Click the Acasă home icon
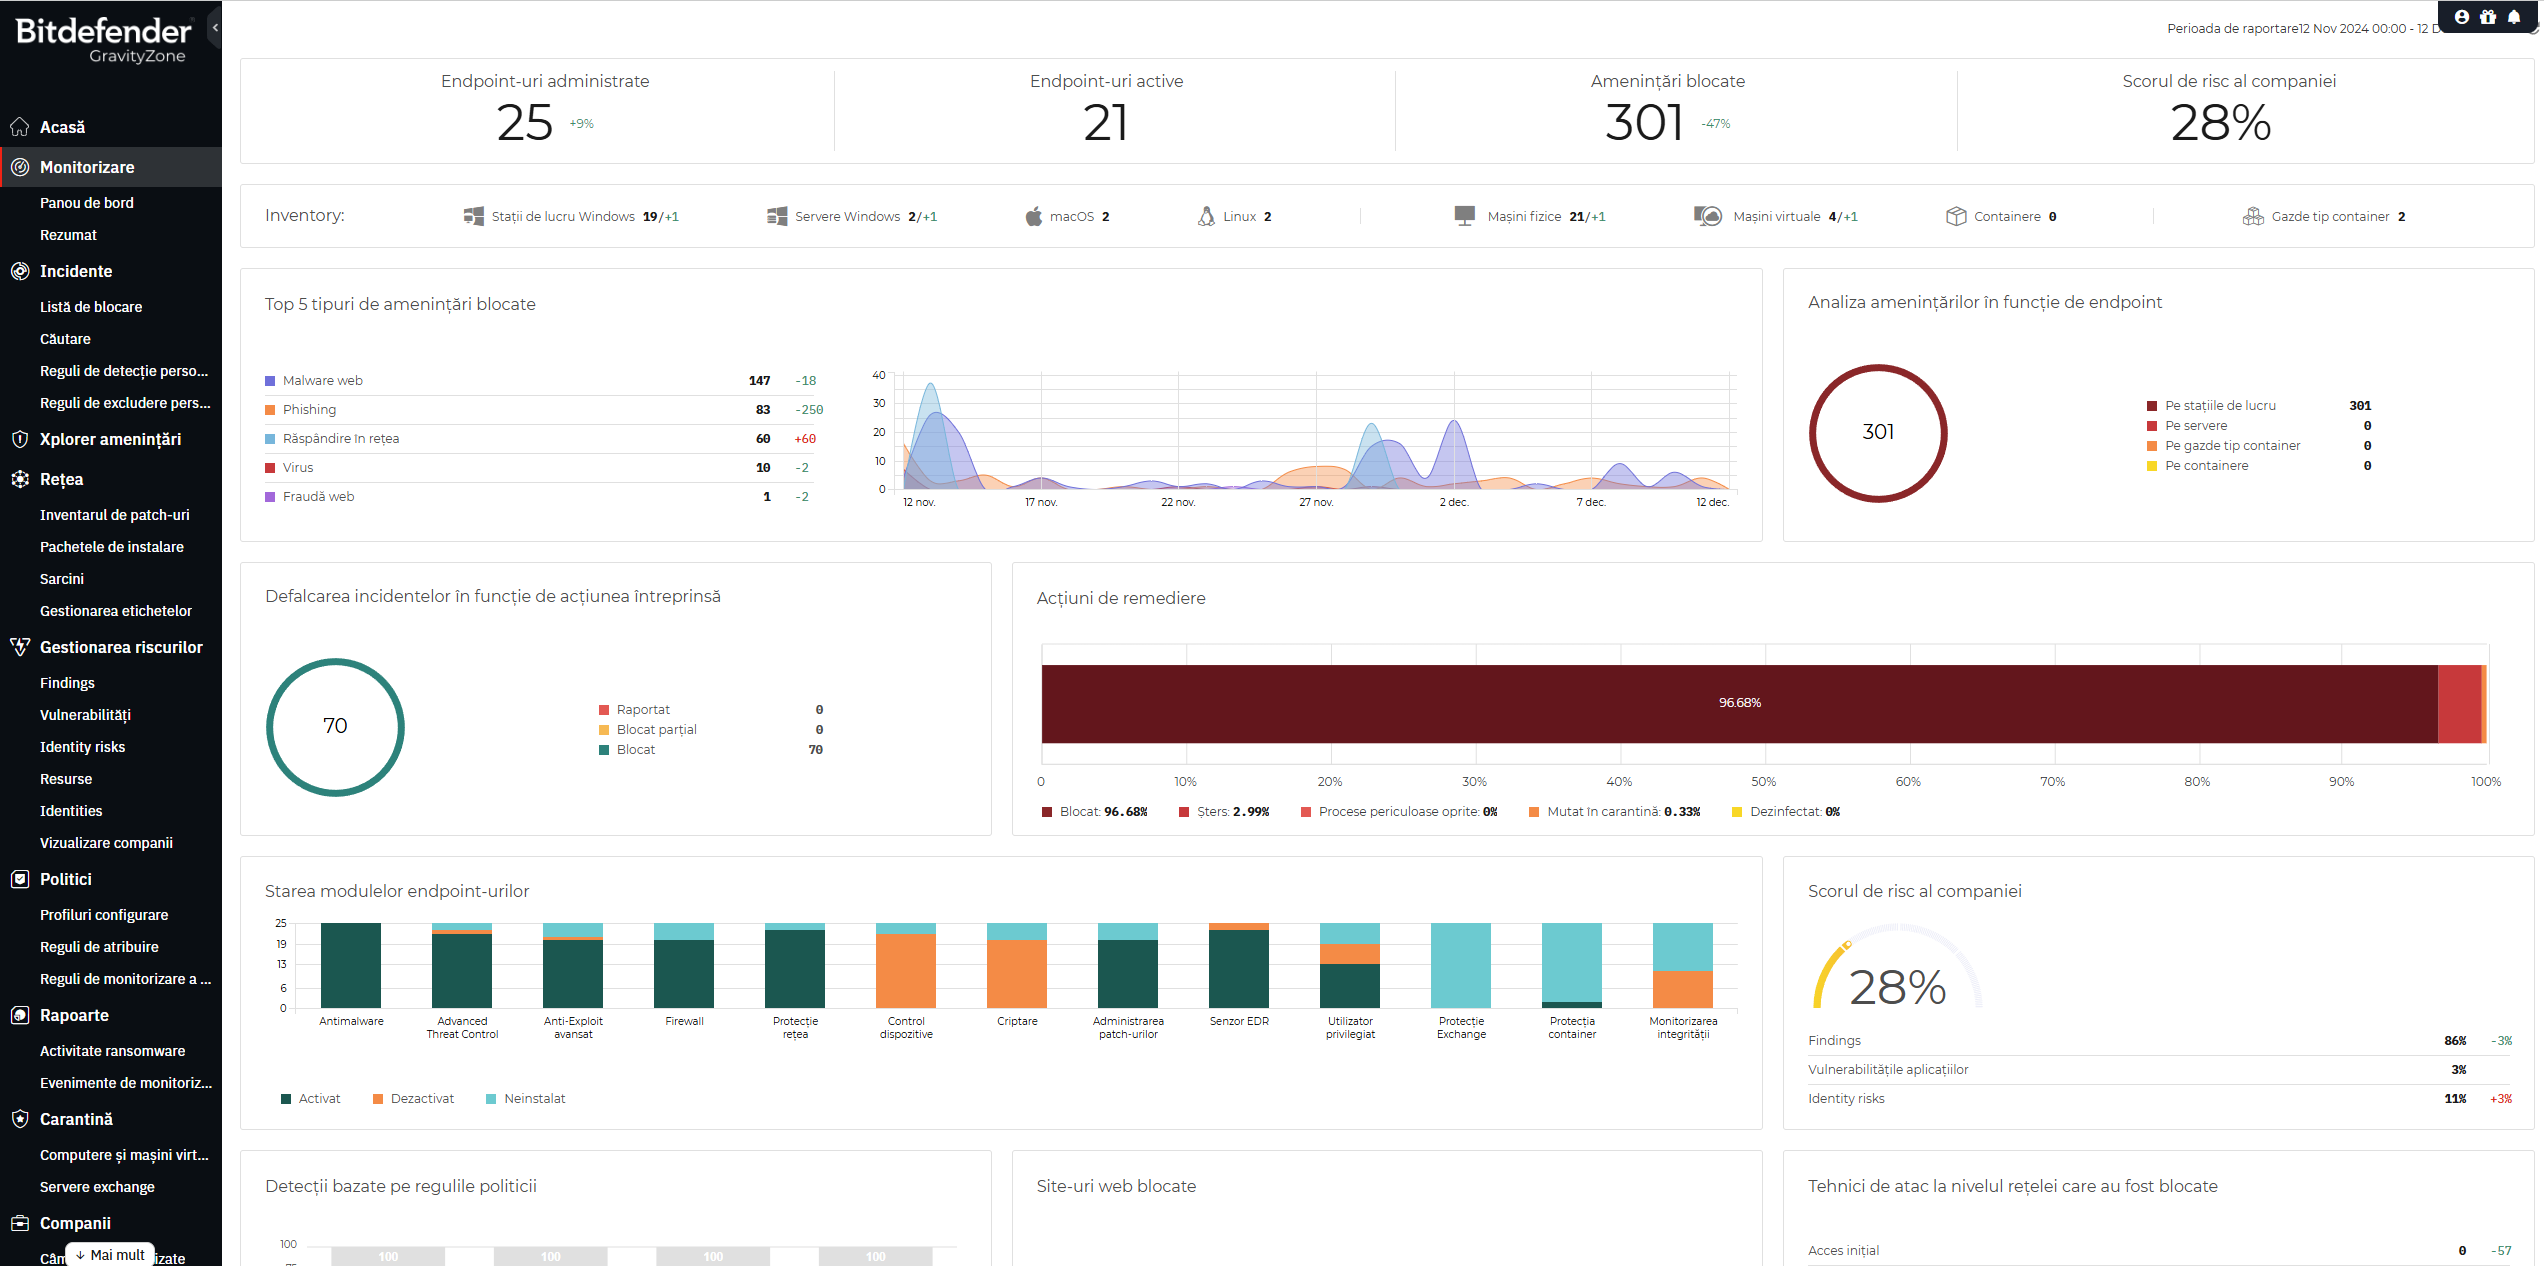This screenshot has width=2544, height=1266. click(19, 127)
